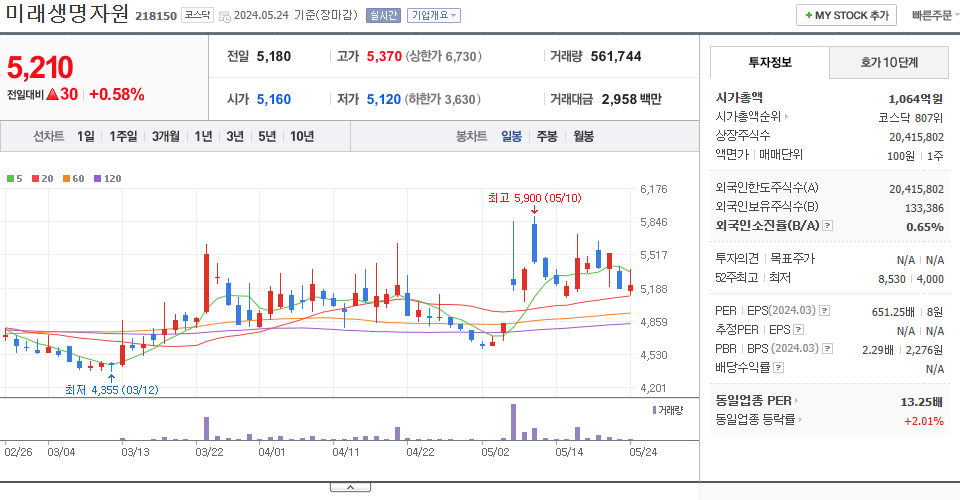Click the 외국인보유주식수 value 133,386
The image size is (960, 500).
coord(924,208)
